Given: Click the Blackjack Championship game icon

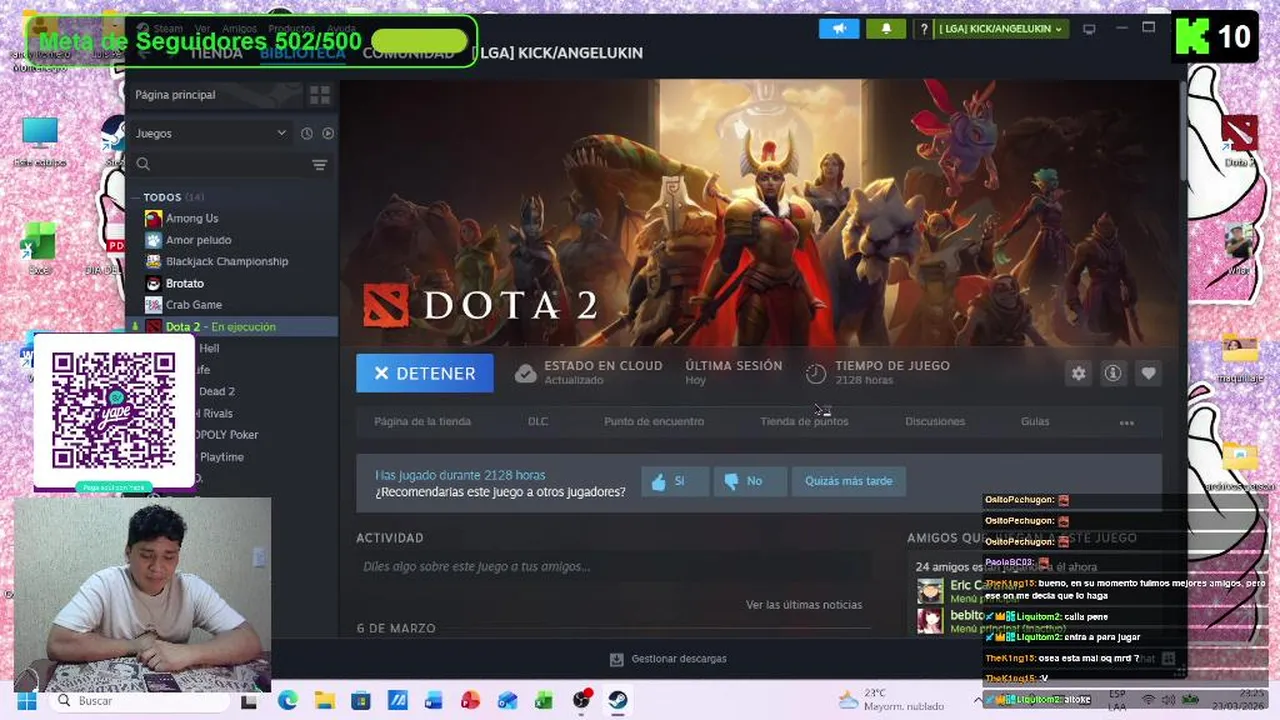Looking at the screenshot, I should [153, 261].
